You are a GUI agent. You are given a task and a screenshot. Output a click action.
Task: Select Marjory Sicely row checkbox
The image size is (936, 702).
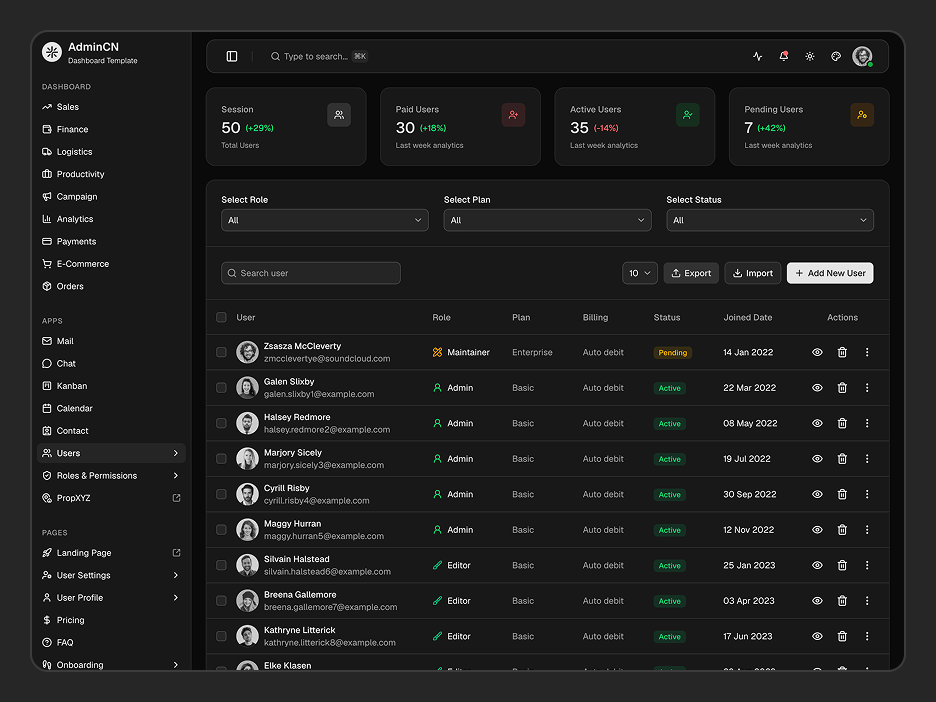(221, 458)
